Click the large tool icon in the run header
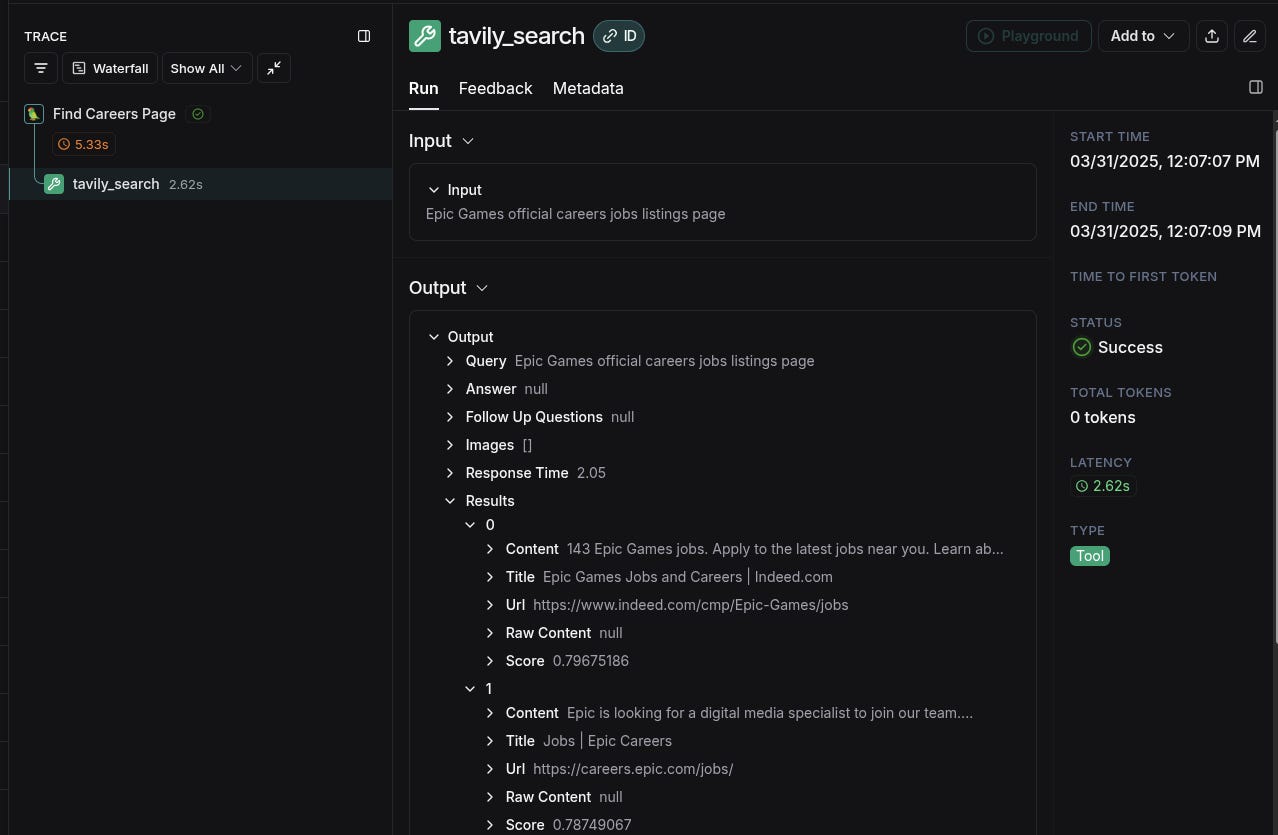The width and height of the screenshot is (1278, 835). click(x=424, y=36)
